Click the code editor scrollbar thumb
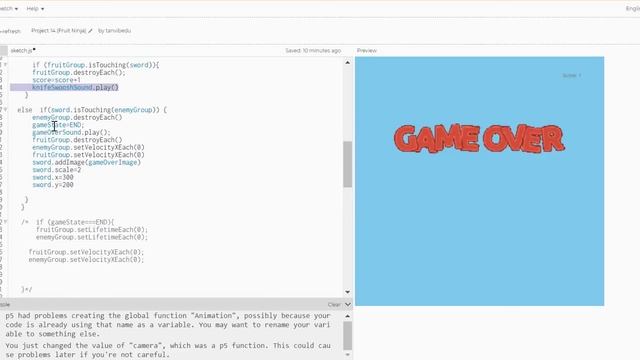This screenshot has width=640, height=360. (x=347, y=164)
